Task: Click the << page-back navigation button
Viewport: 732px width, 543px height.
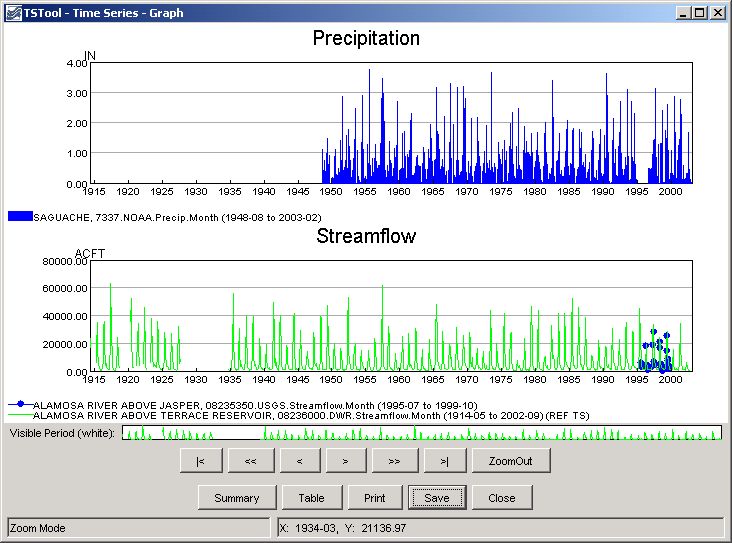Action: point(251,461)
